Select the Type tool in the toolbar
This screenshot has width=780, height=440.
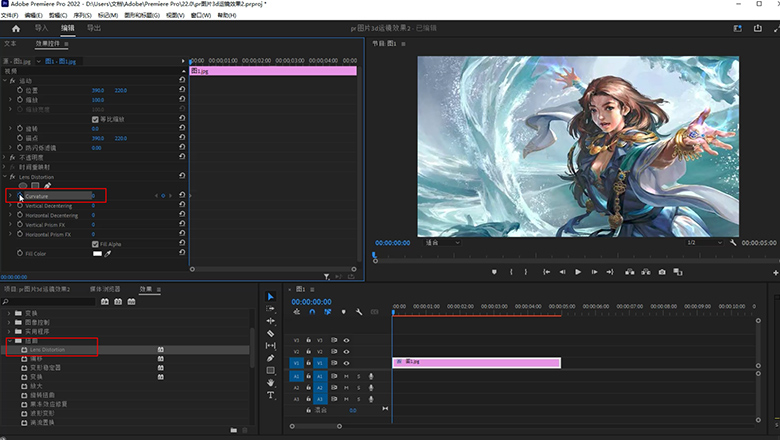271,395
